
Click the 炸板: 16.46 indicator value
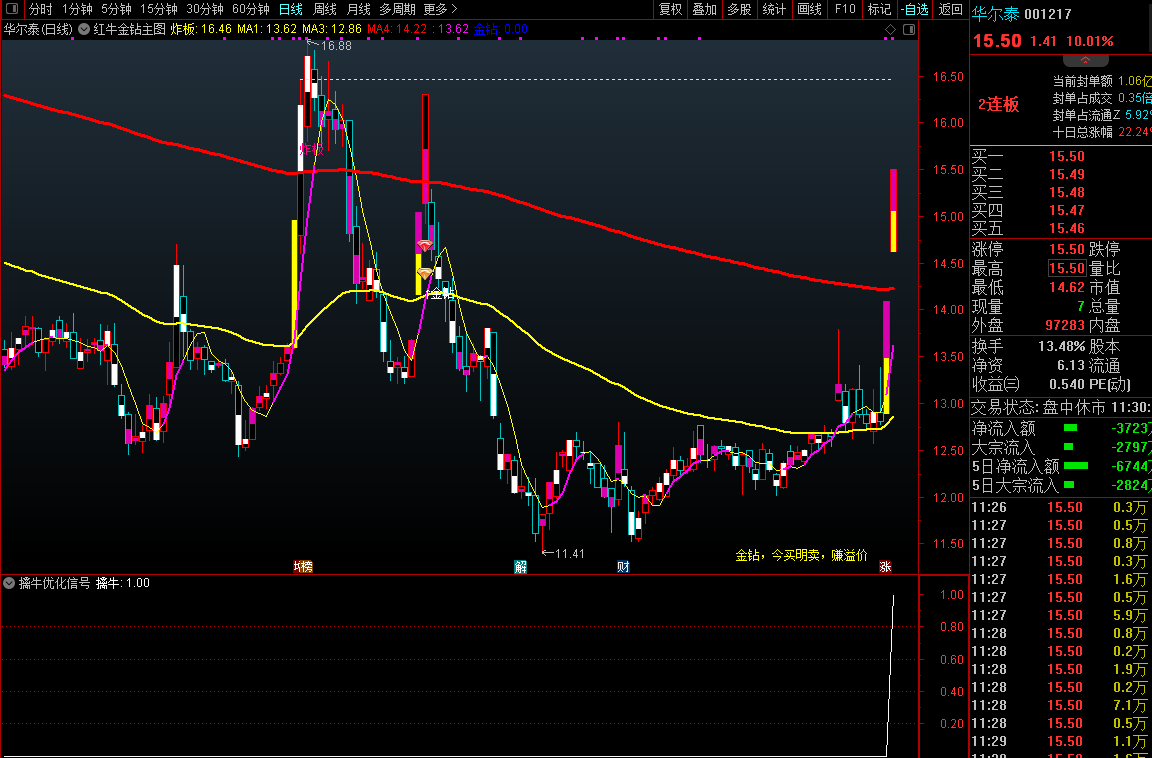[201, 29]
